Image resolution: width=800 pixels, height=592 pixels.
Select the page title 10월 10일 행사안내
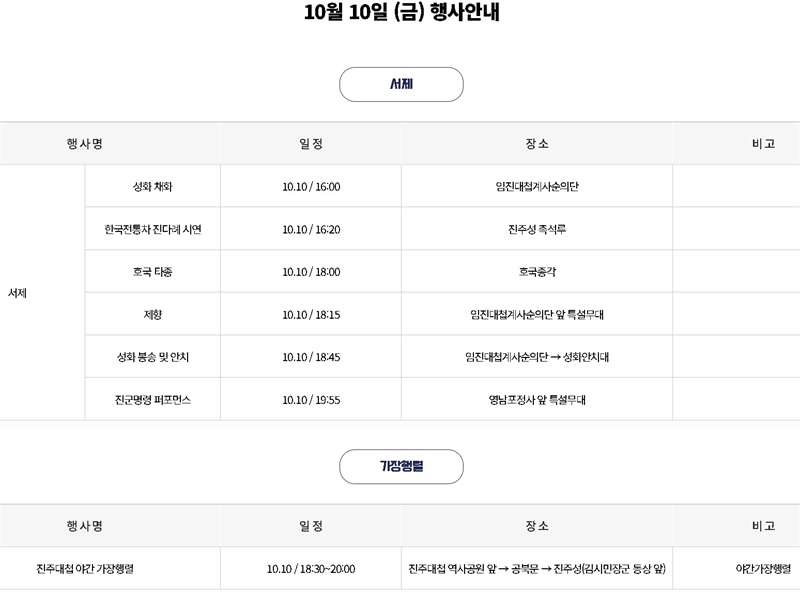pyautogui.click(x=400, y=15)
